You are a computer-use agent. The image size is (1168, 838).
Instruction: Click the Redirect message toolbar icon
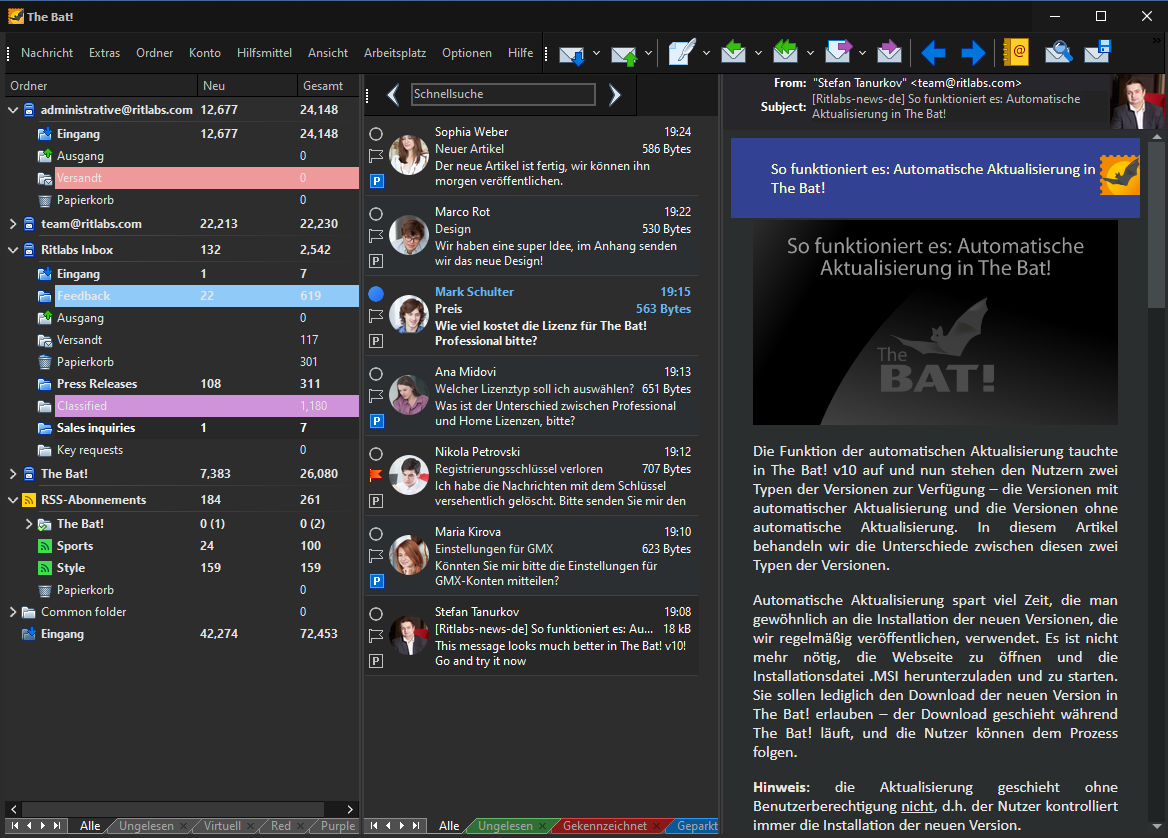(889, 52)
